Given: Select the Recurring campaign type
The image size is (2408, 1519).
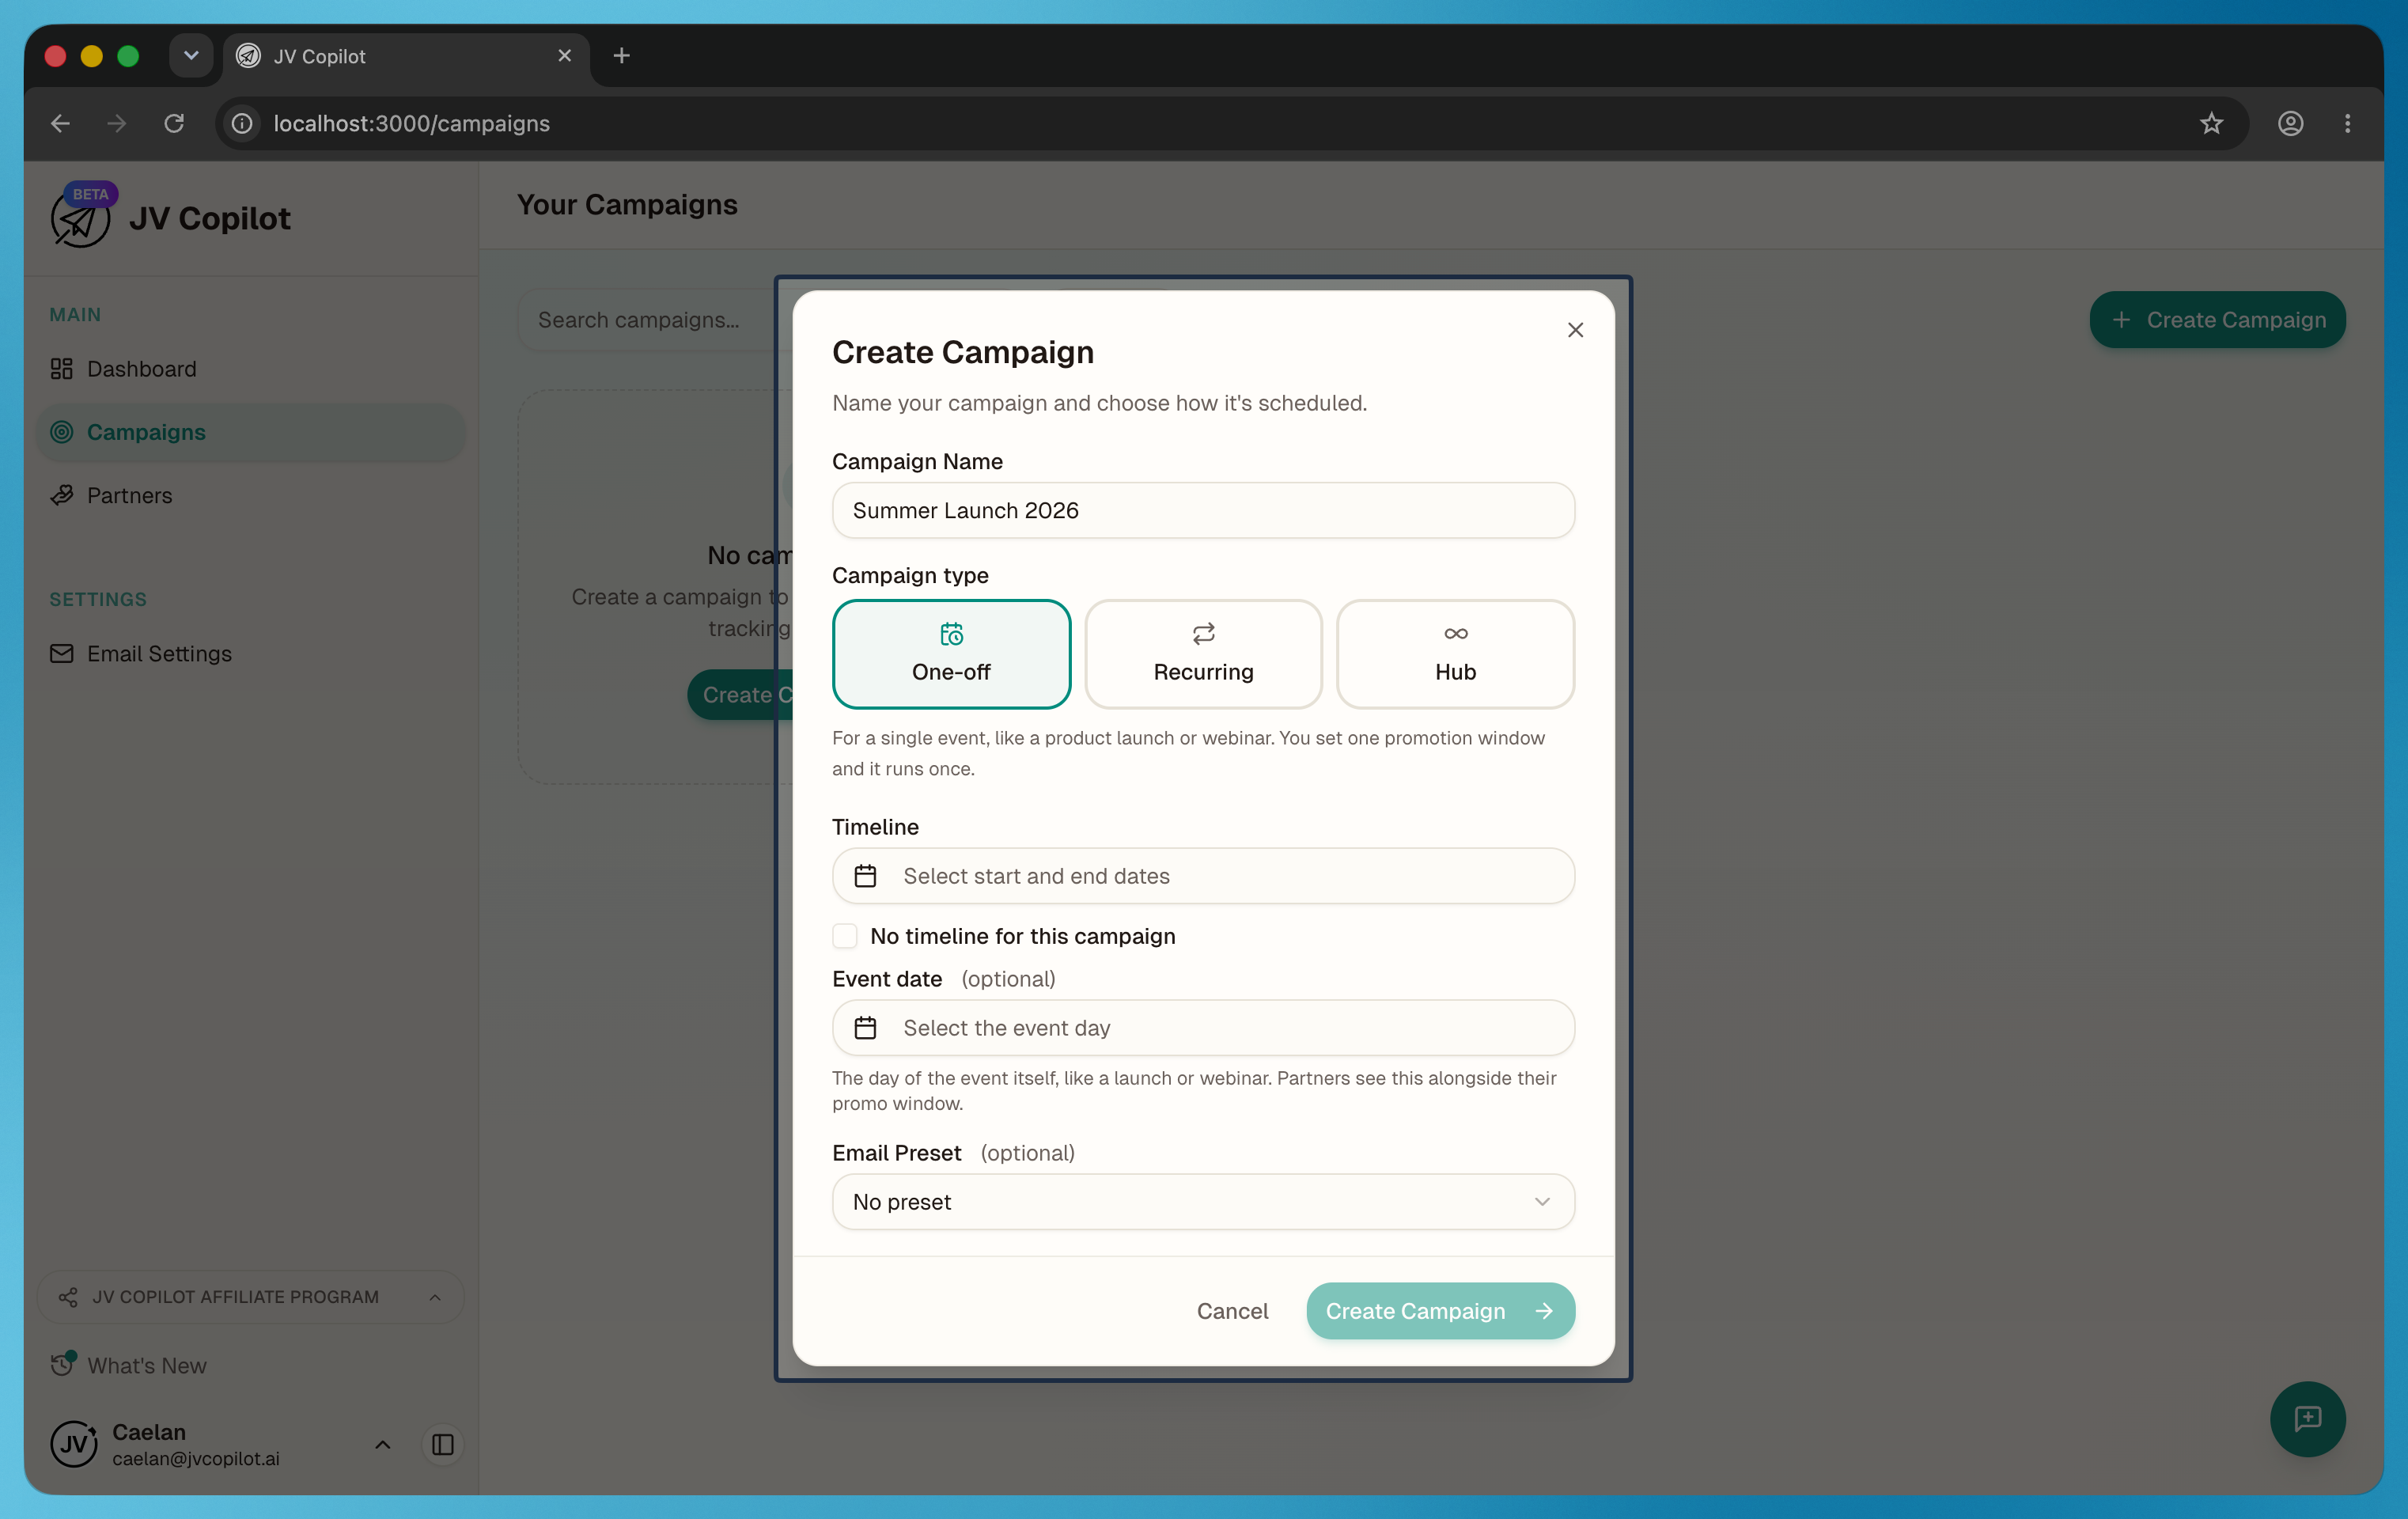Looking at the screenshot, I should (1203, 654).
